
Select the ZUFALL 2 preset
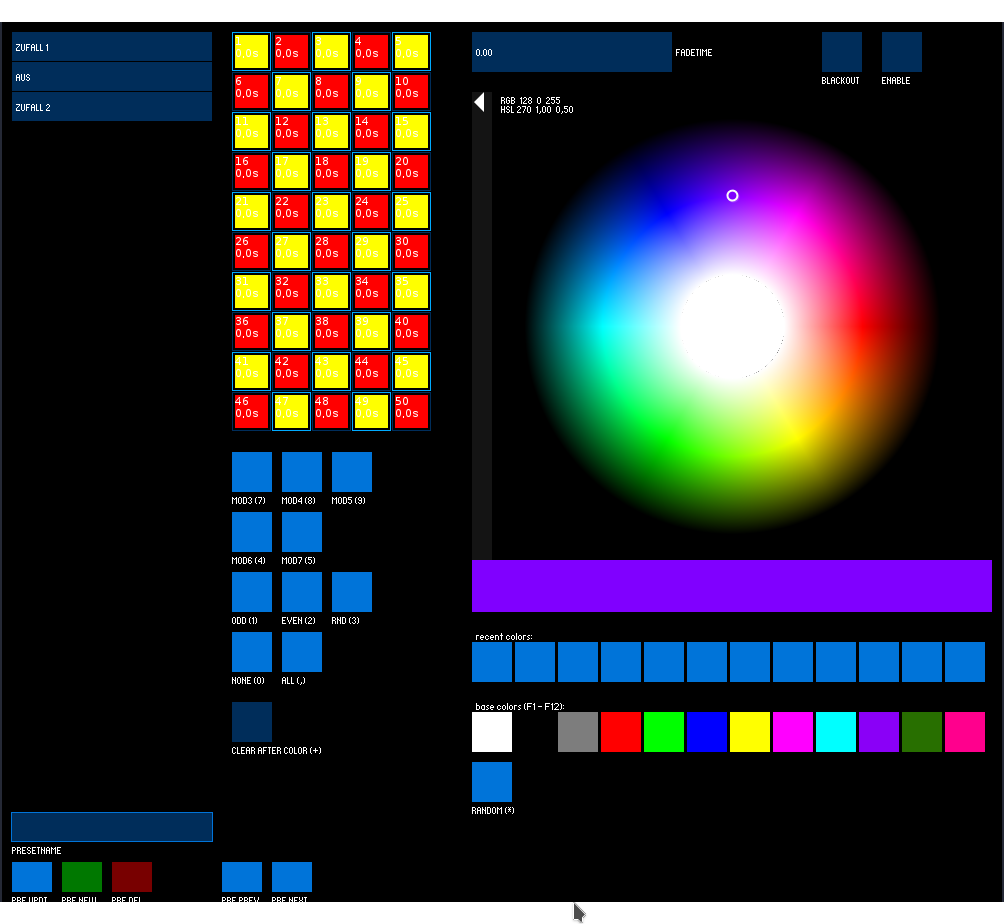click(111, 107)
